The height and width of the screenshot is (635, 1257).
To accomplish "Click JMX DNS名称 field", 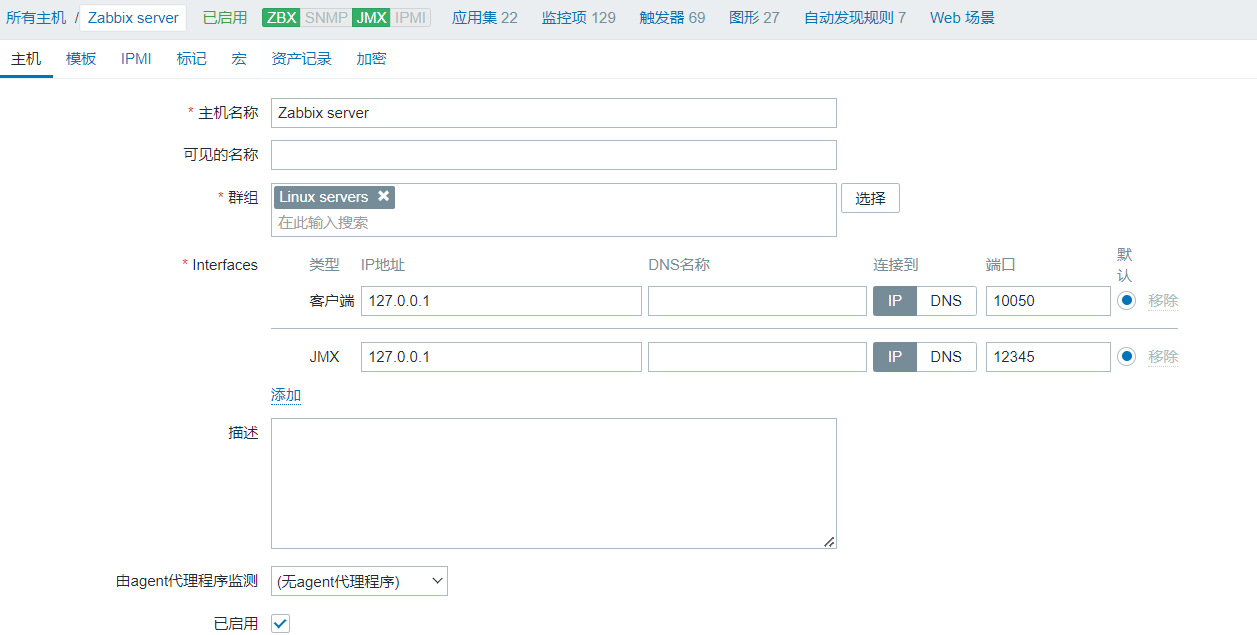I will (757, 357).
